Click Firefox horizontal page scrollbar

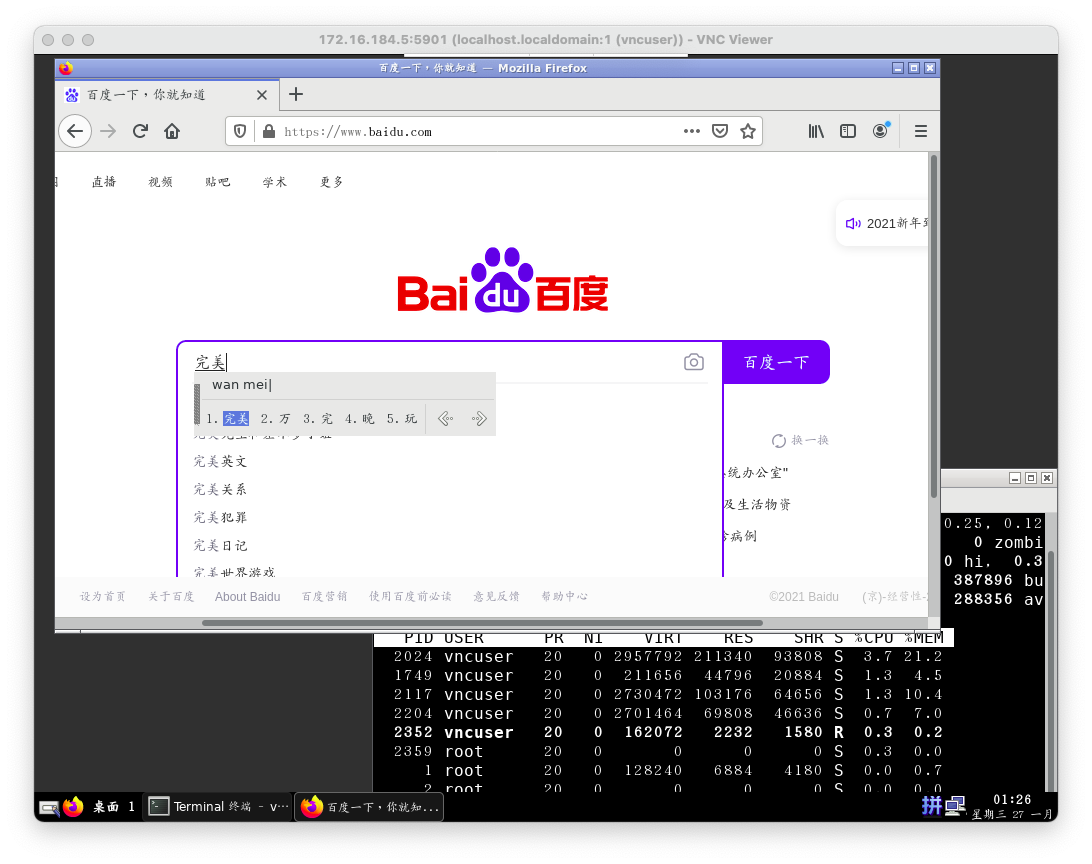[482, 622]
